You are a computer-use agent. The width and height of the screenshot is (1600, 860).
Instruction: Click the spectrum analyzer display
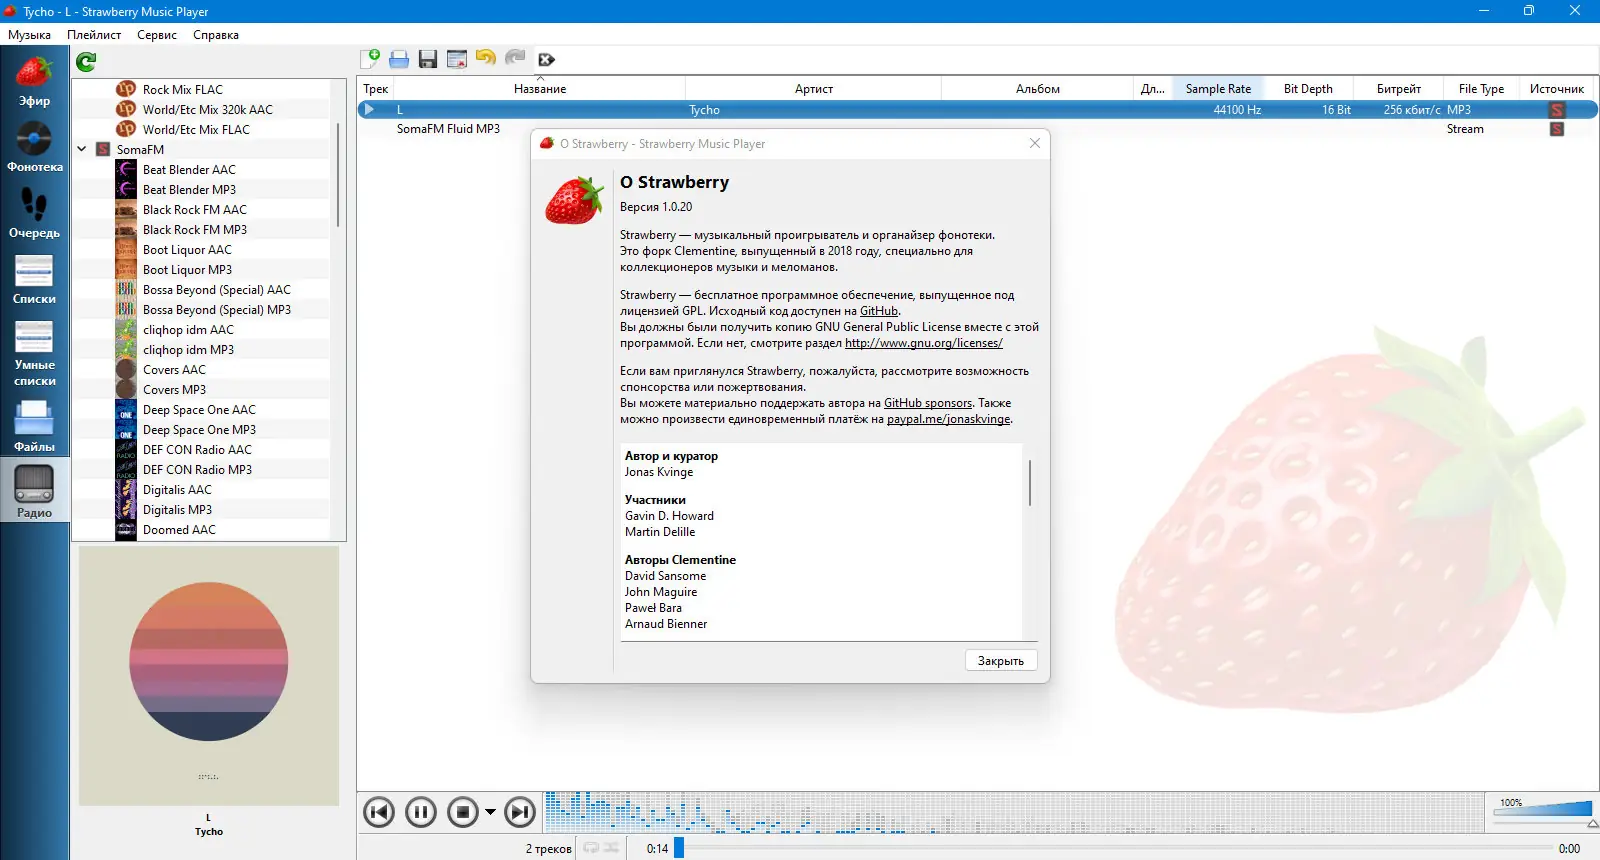pyautogui.click(x=1013, y=812)
